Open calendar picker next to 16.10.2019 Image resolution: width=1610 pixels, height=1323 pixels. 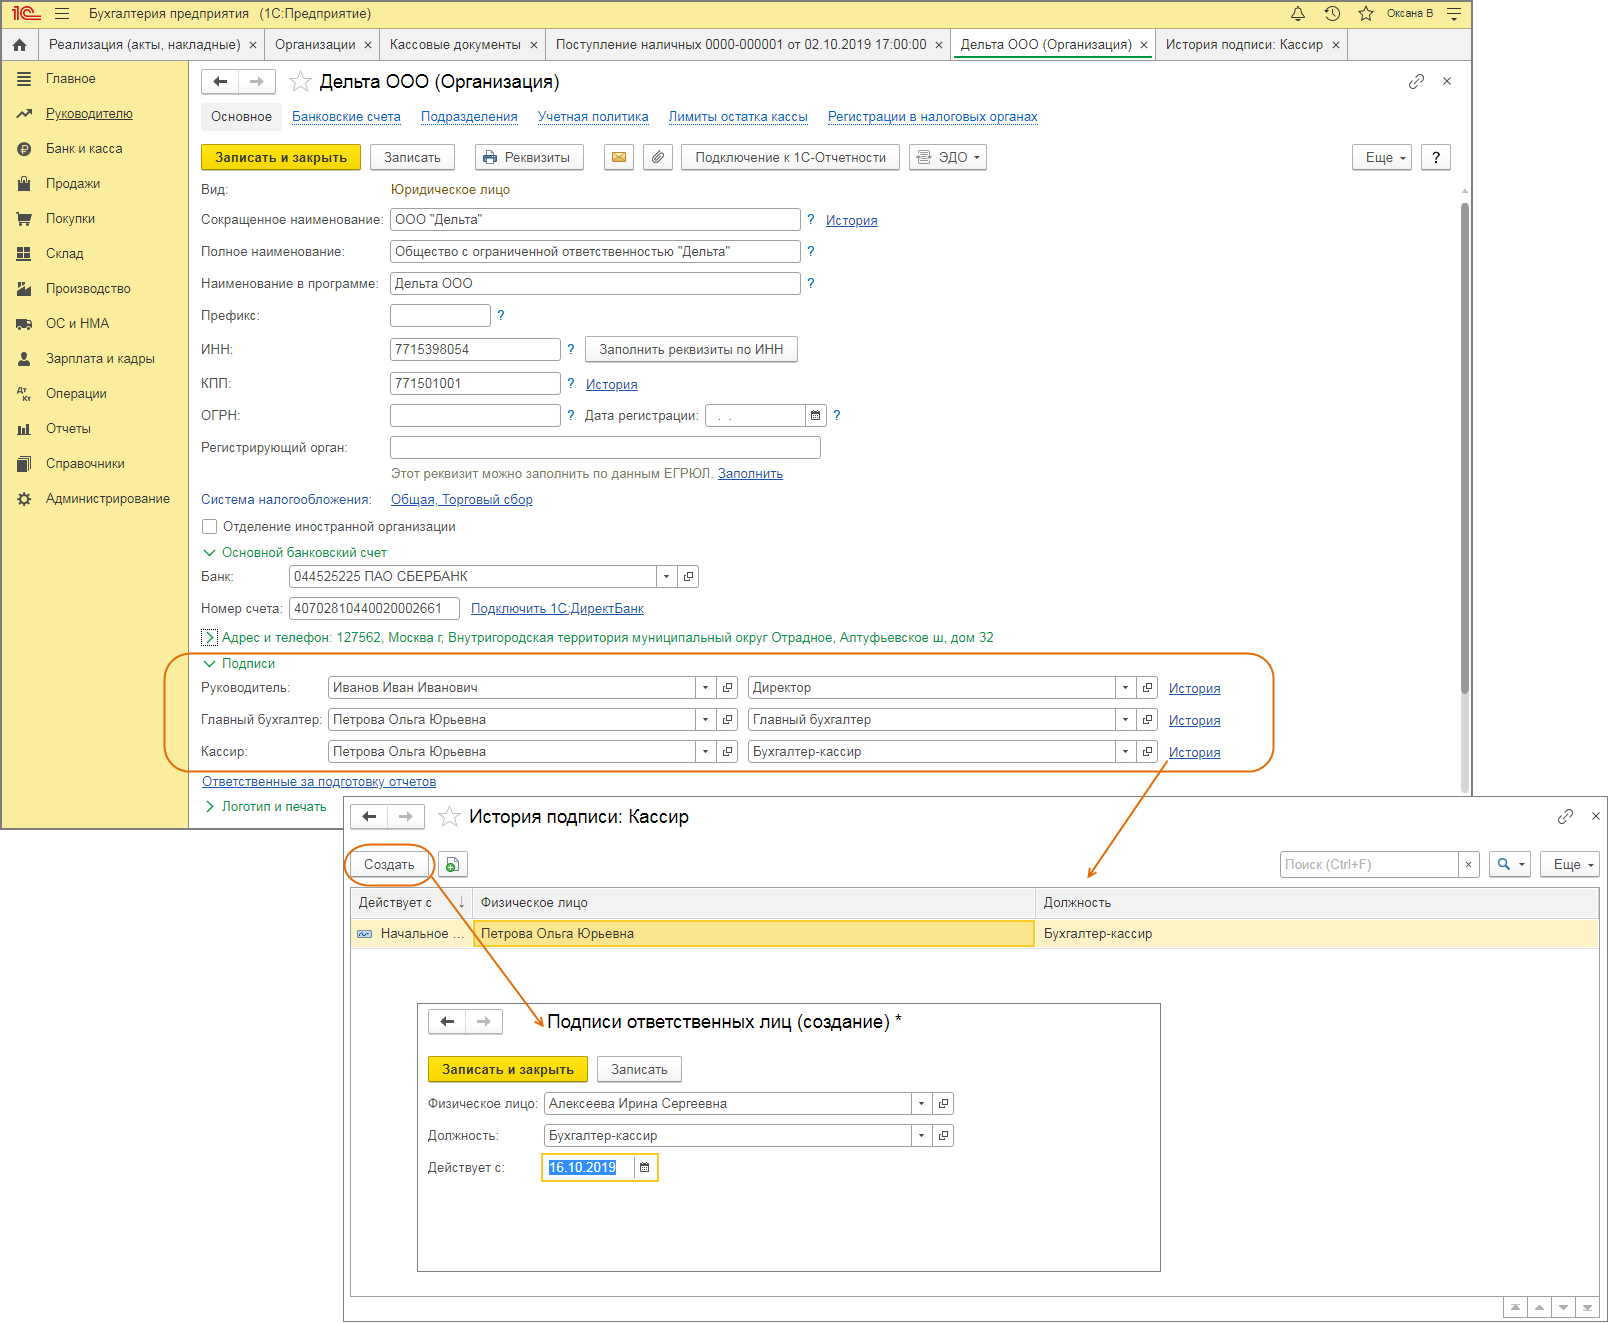645,1168
